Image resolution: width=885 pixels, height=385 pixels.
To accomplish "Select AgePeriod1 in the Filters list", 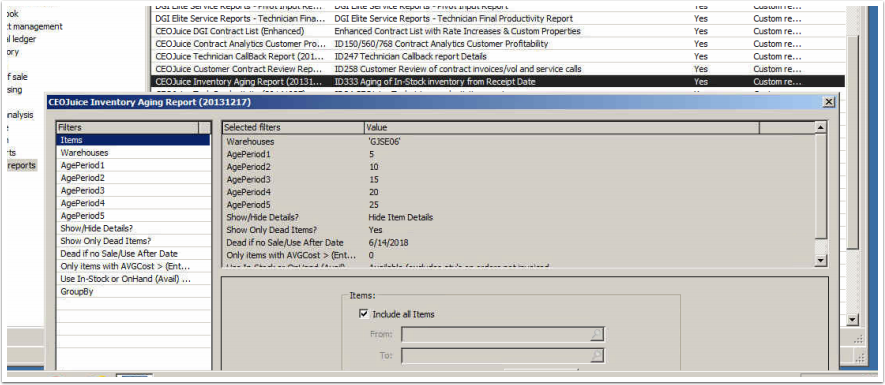I will click(133, 165).
